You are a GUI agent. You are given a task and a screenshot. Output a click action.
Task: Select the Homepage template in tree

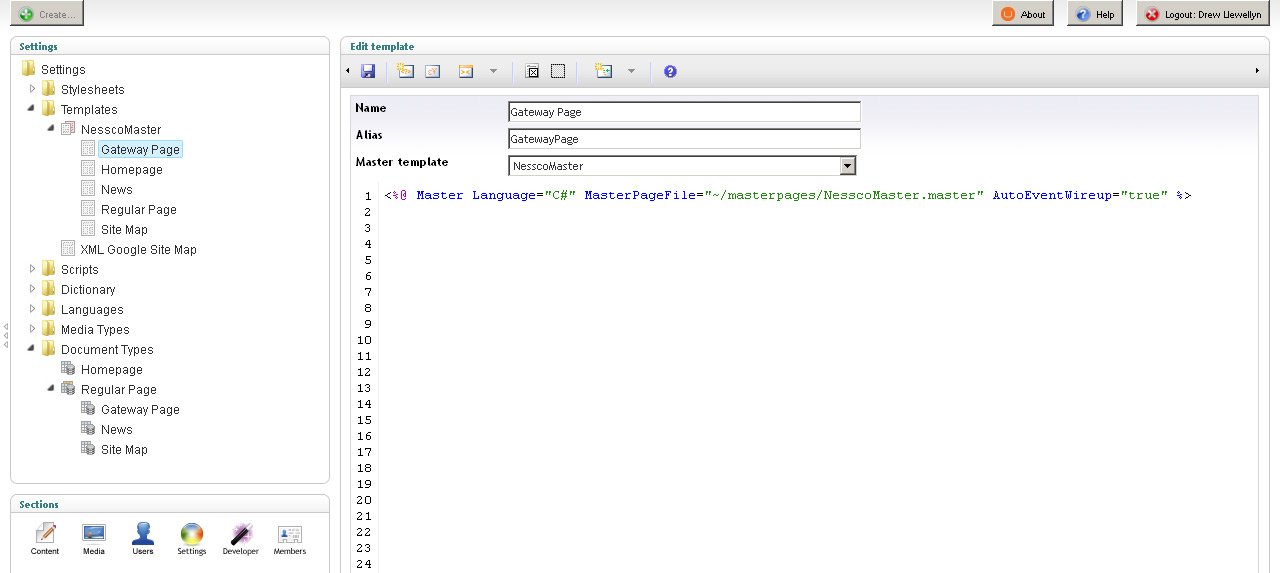pyautogui.click(x=131, y=170)
